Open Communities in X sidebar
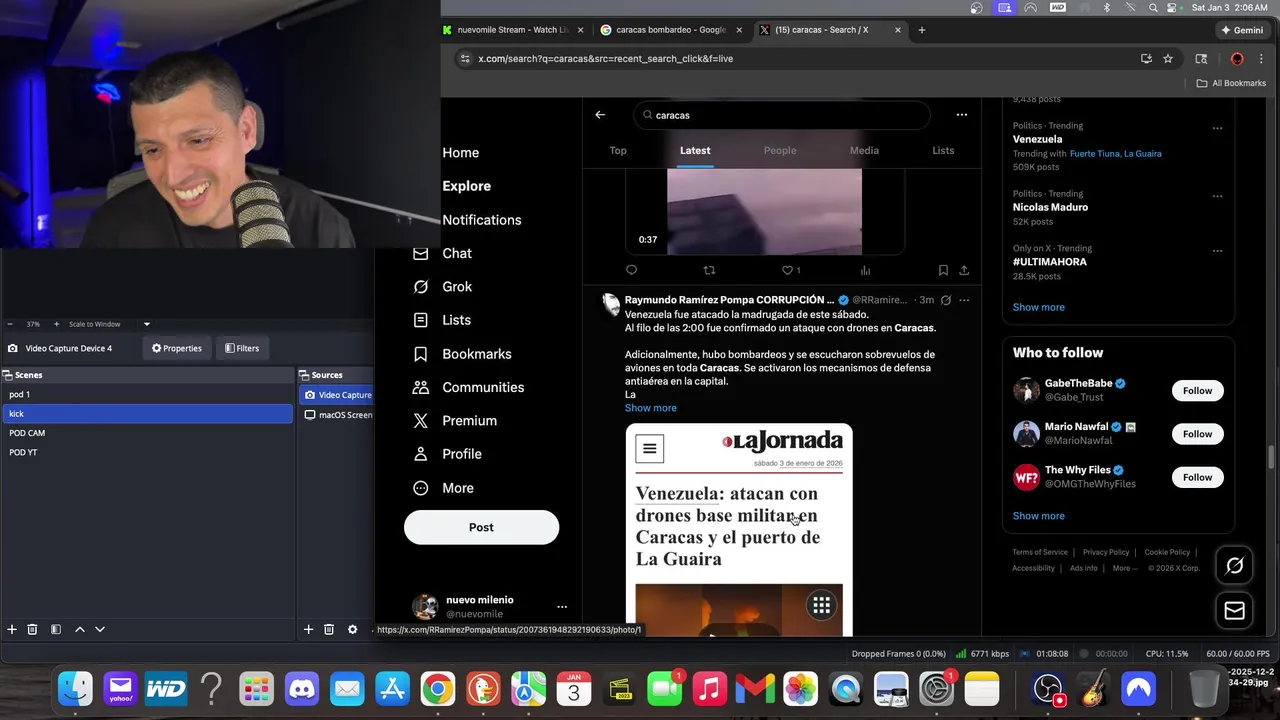The image size is (1280, 720). click(468, 387)
